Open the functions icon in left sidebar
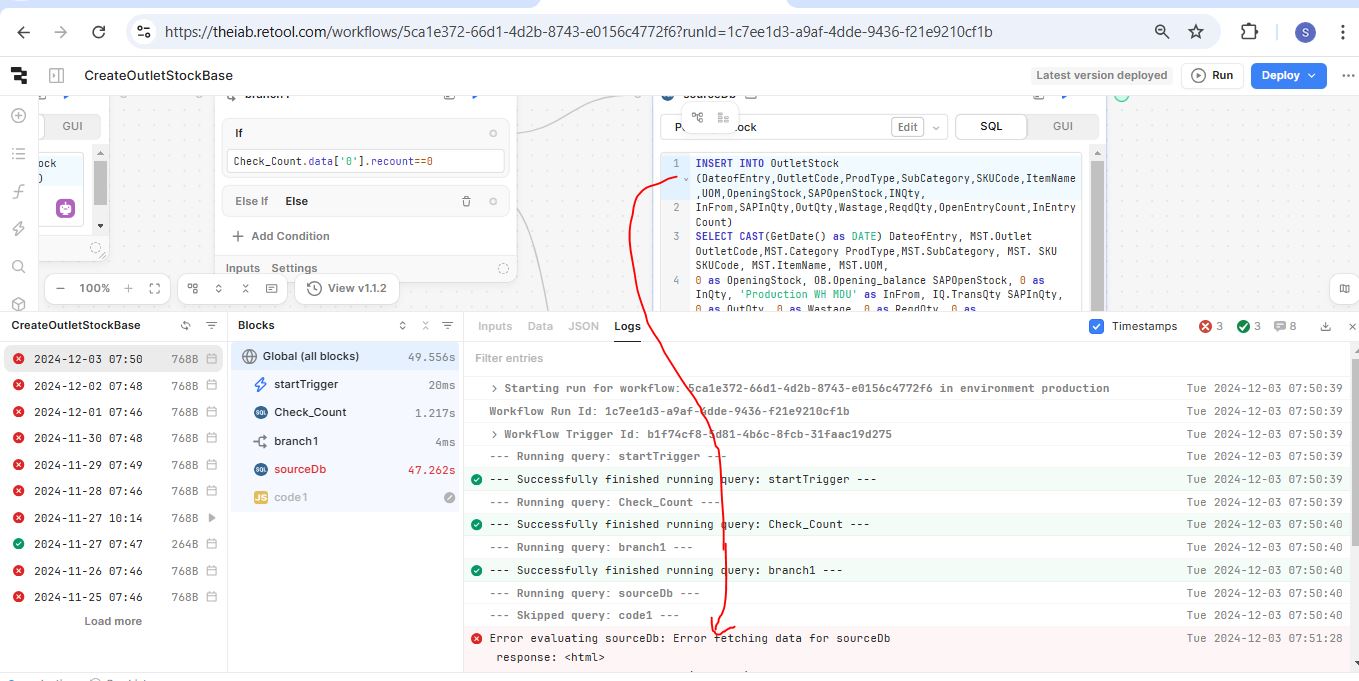The height and width of the screenshot is (681, 1359). [x=18, y=192]
